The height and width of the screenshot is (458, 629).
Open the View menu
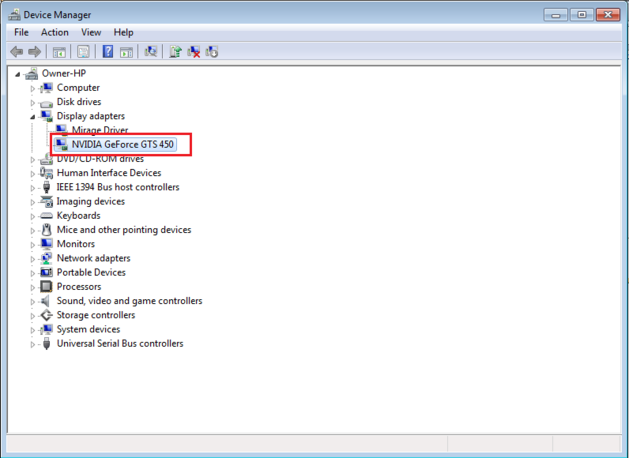point(91,32)
